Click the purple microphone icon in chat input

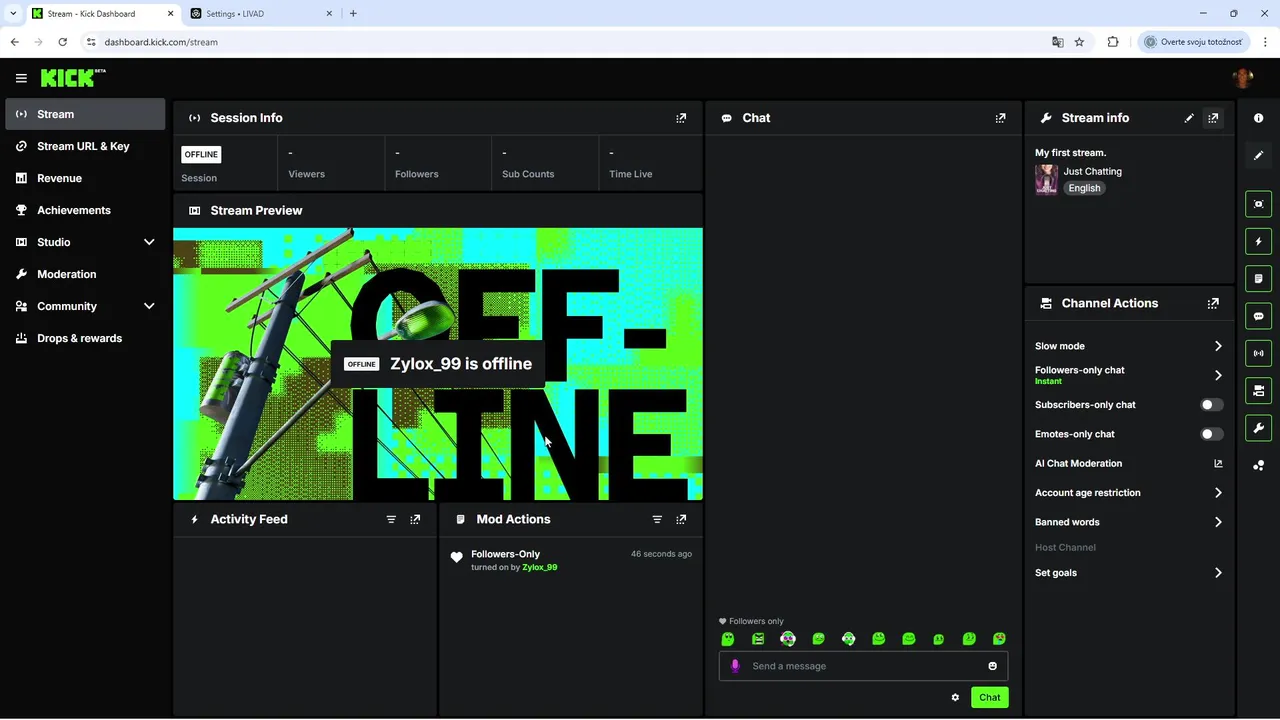tap(735, 666)
